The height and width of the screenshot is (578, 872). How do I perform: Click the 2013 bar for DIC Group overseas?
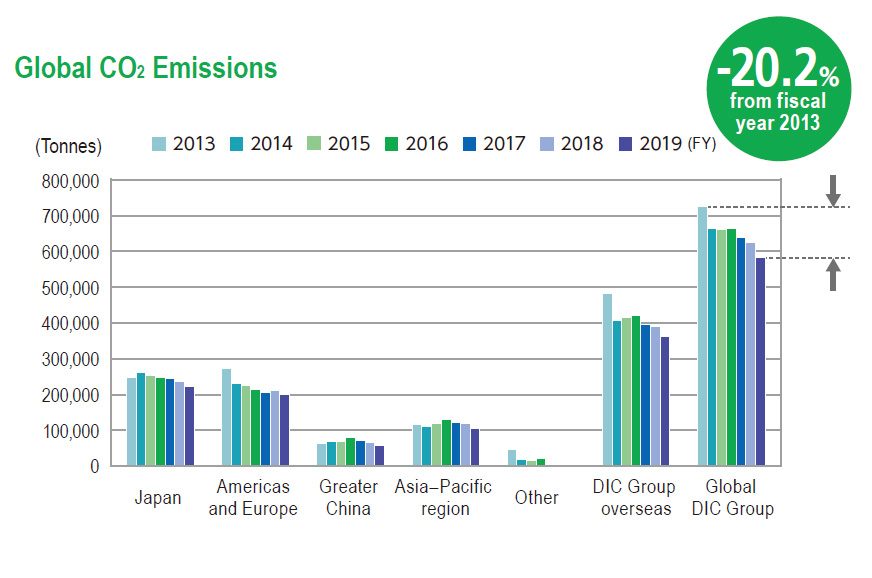tap(607, 379)
